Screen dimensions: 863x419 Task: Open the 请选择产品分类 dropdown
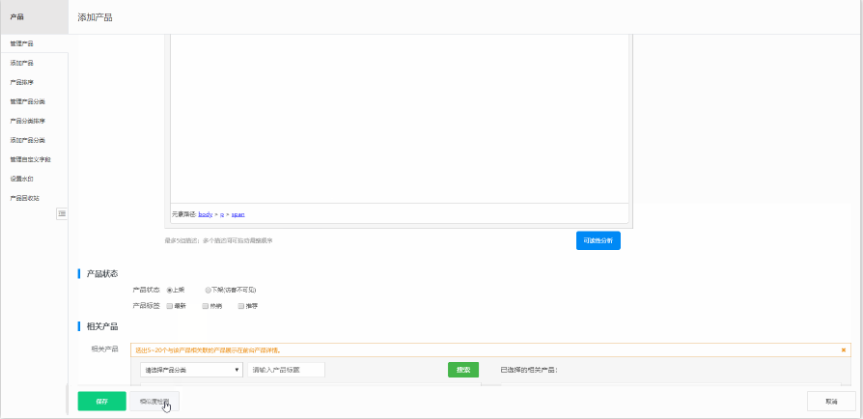(190, 369)
